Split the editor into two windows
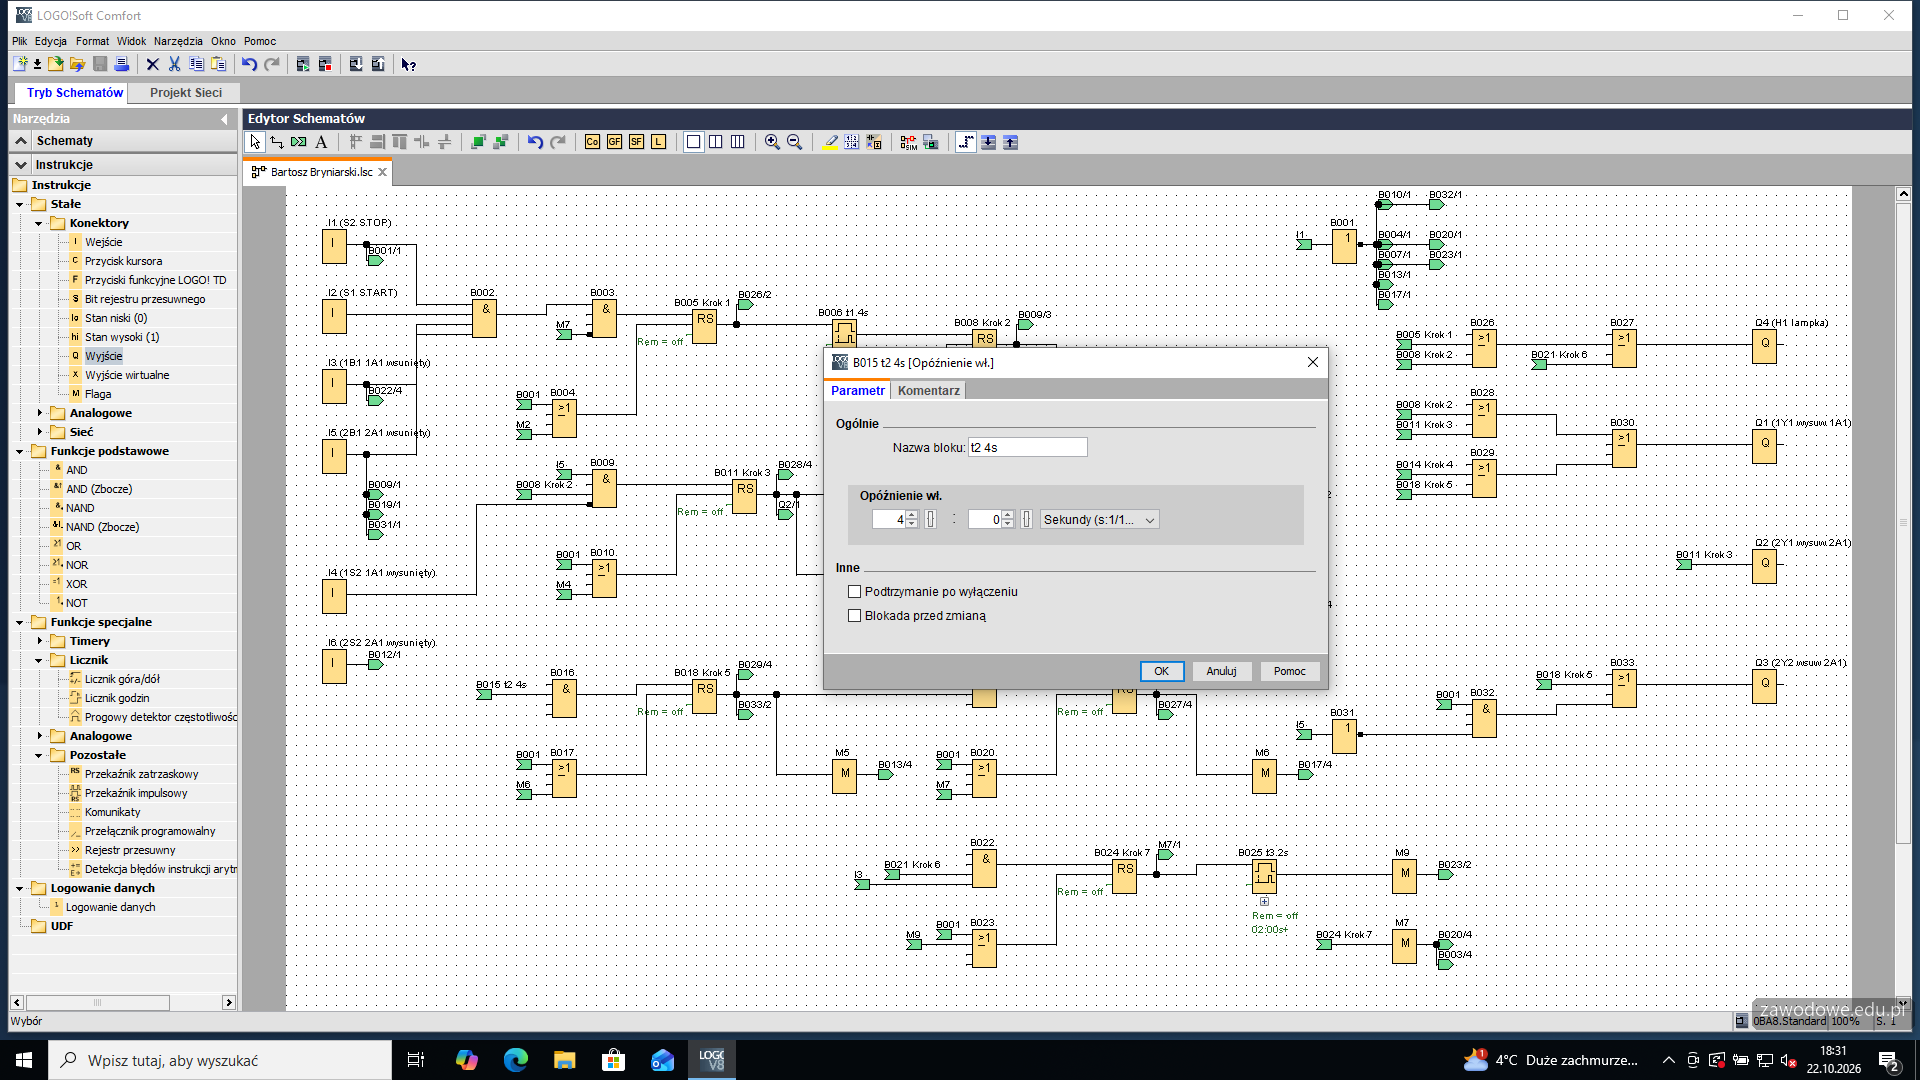 [715, 142]
